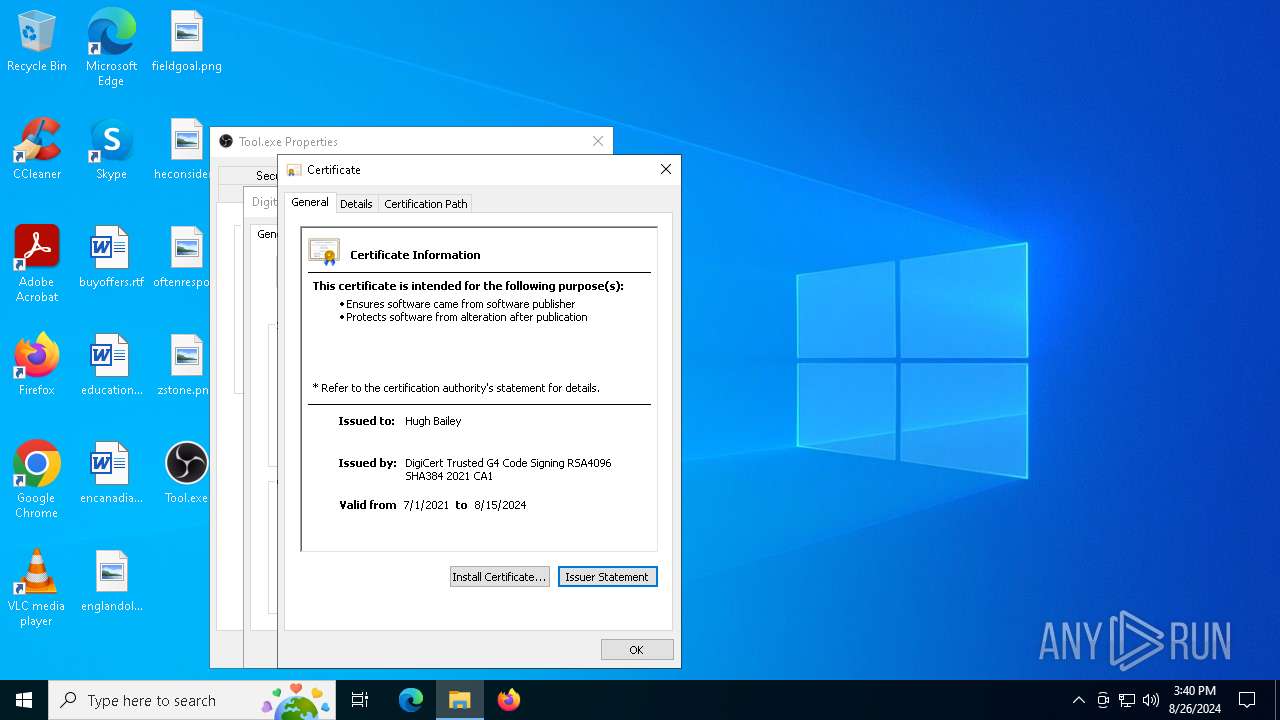1280x720 pixels.
Task: Click OK in the Certificate dialog
Action: (x=637, y=650)
